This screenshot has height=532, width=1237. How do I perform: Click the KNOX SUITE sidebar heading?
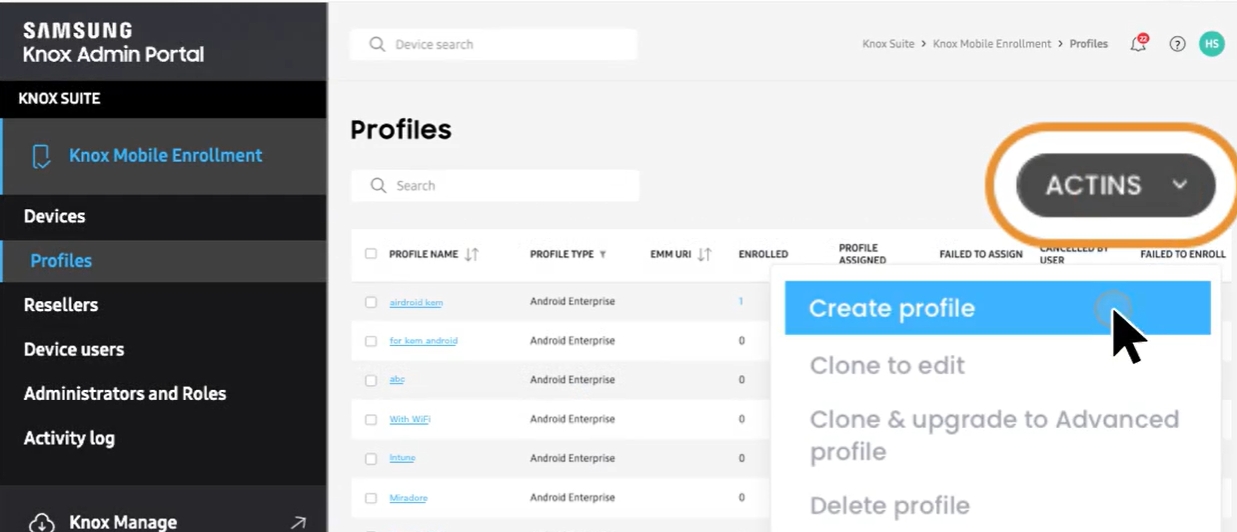click(x=59, y=99)
